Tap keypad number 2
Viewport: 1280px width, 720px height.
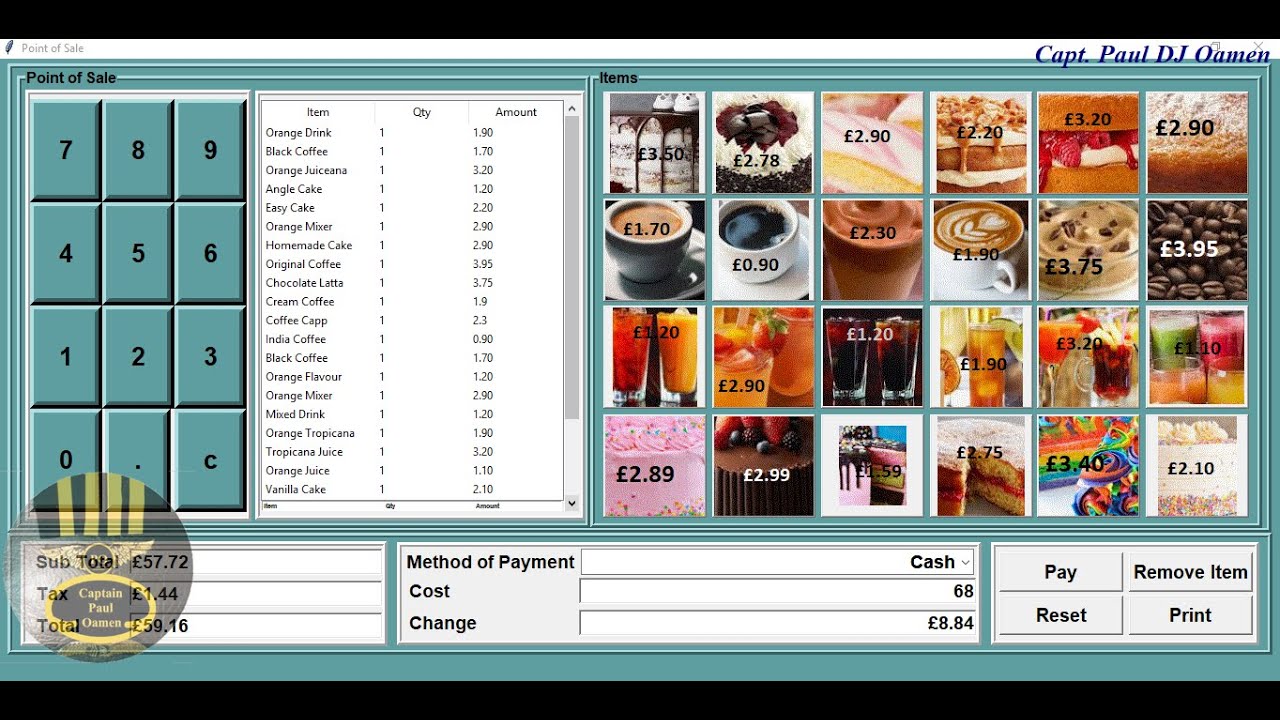138,356
